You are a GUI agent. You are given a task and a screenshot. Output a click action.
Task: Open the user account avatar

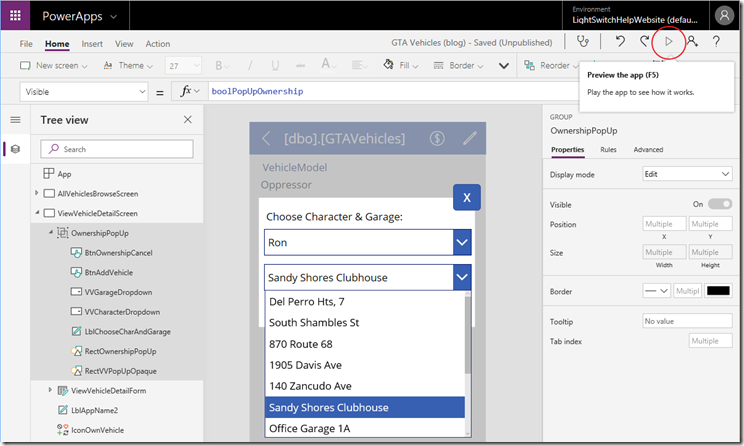click(724, 16)
